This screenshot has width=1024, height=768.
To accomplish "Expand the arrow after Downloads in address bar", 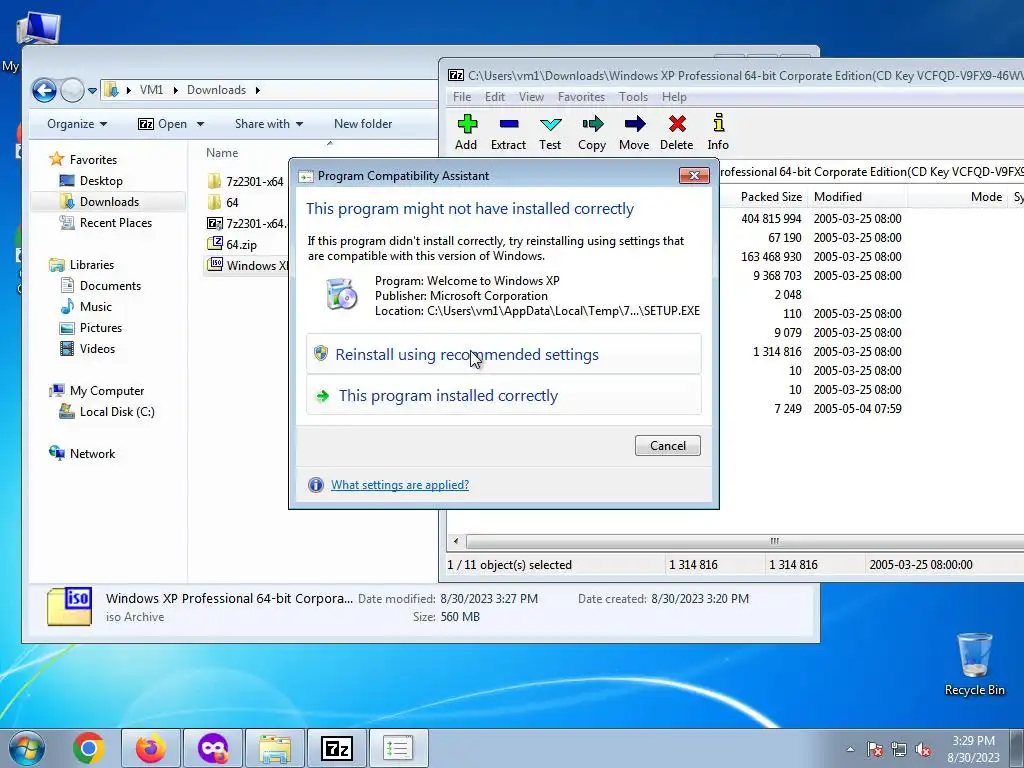I will (x=257, y=90).
